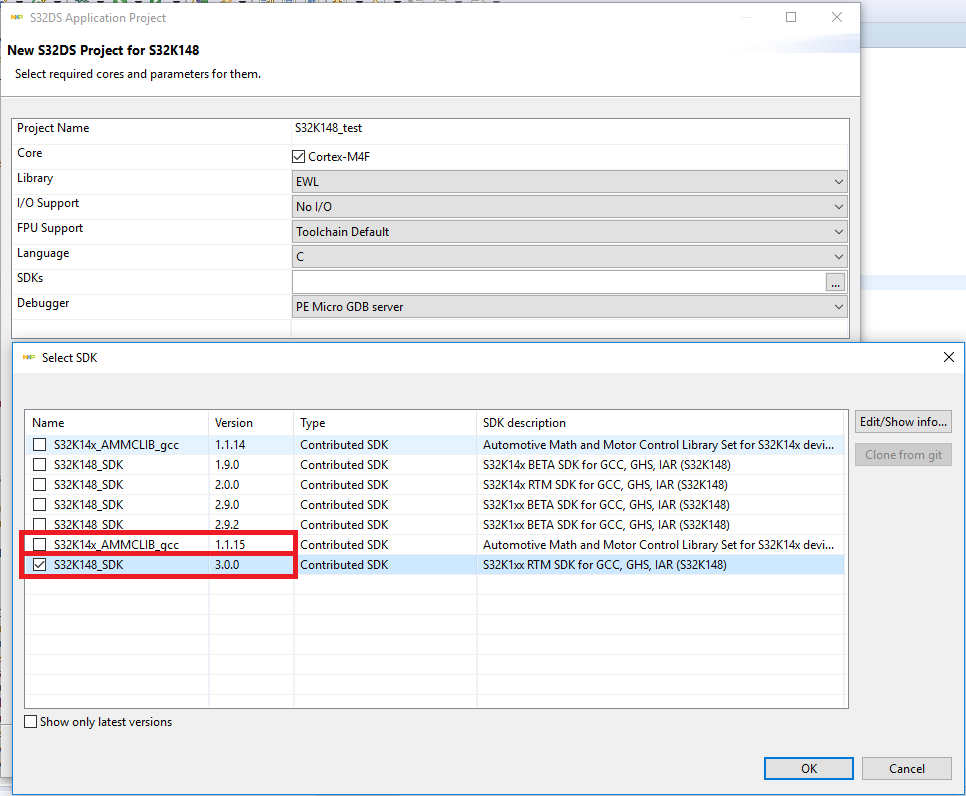
Task: Open the Language dropdown showing C
Action: pos(569,256)
